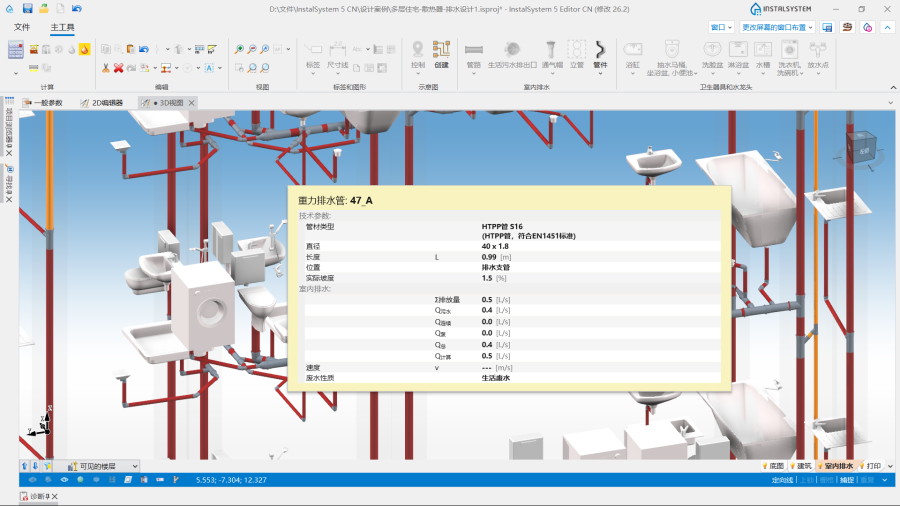This screenshot has height=506, width=900.
Task: Select the 生活污水排出口 tool
Action: pyautogui.click(x=512, y=55)
